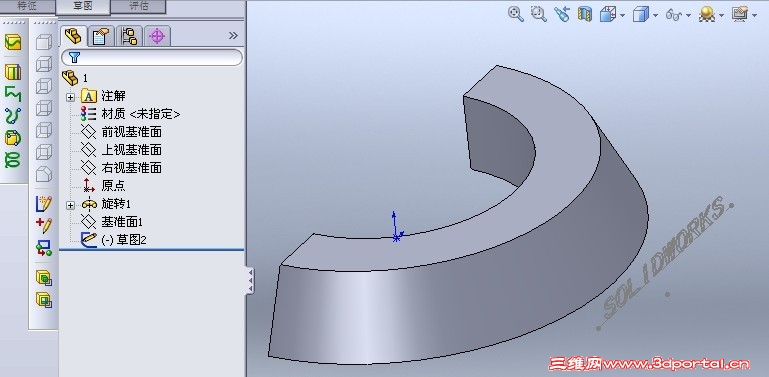The height and width of the screenshot is (377, 769).
Task: Click the Zoom to Fit magnifier icon
Action: (x=515, y=14)
